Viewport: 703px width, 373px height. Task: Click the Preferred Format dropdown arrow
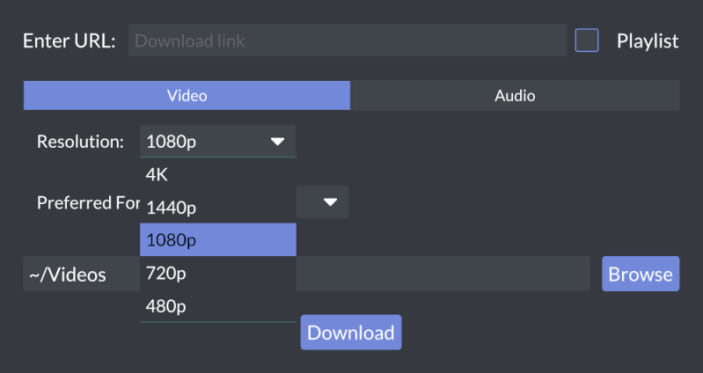coord(330,202)
